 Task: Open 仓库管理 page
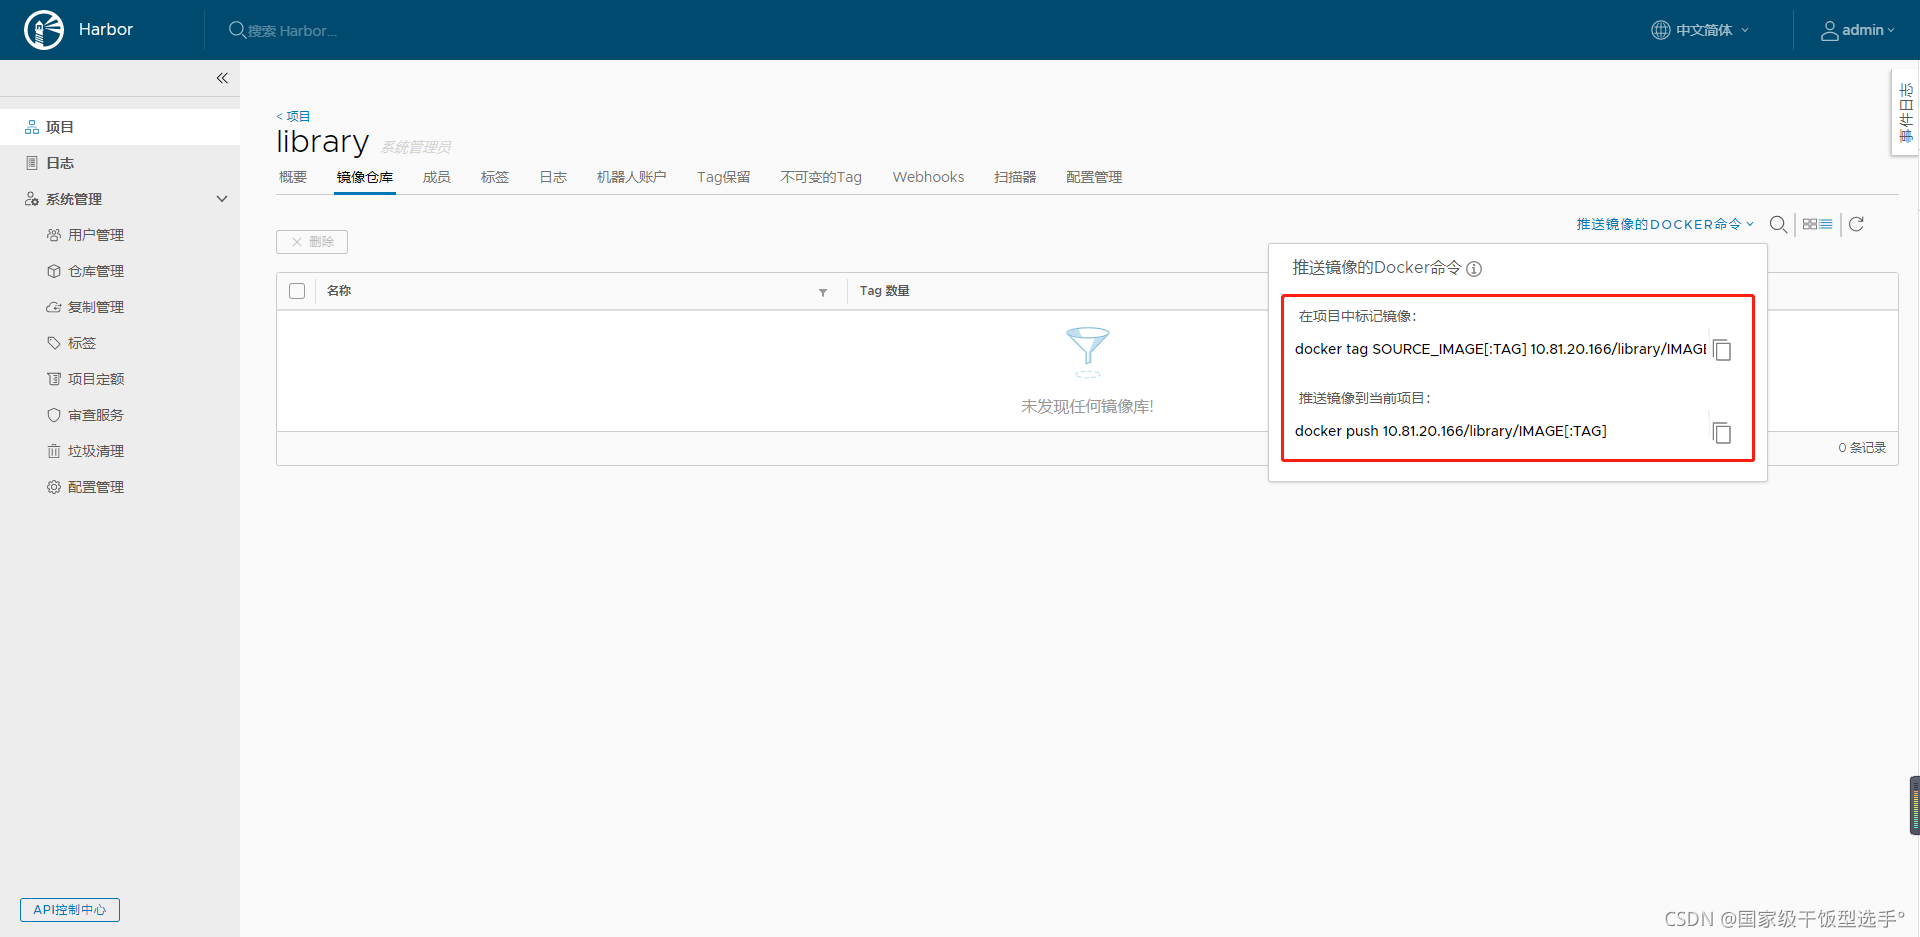point(96,271)
